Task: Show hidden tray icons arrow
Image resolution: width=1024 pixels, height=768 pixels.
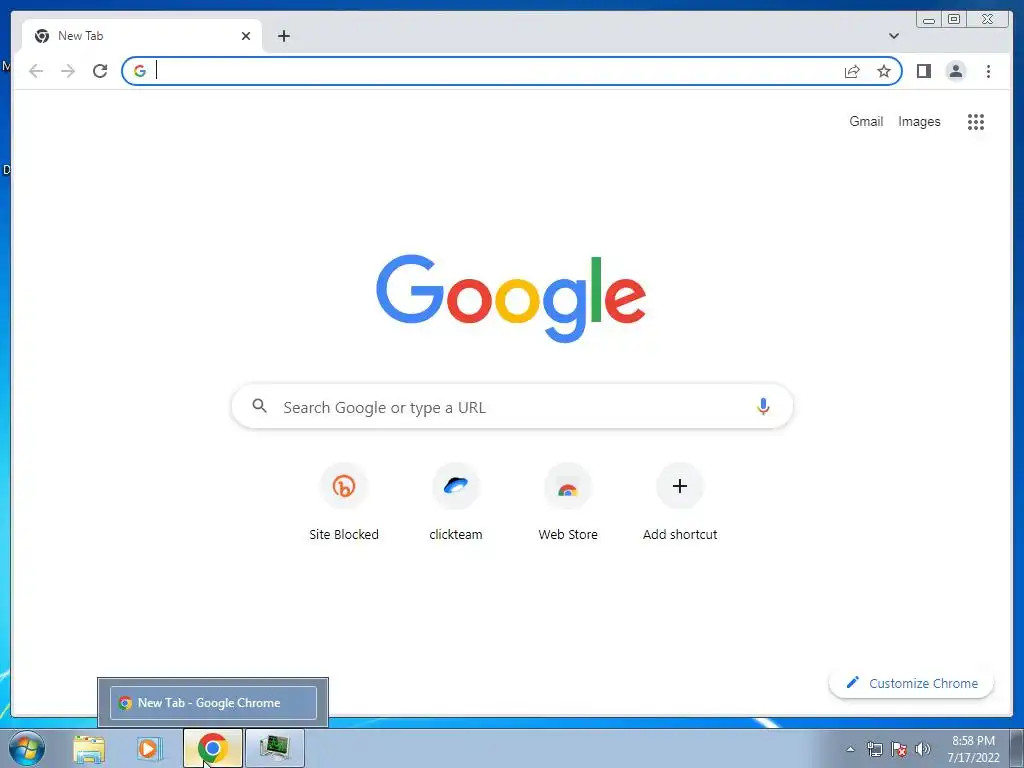Action: point(850,749)
